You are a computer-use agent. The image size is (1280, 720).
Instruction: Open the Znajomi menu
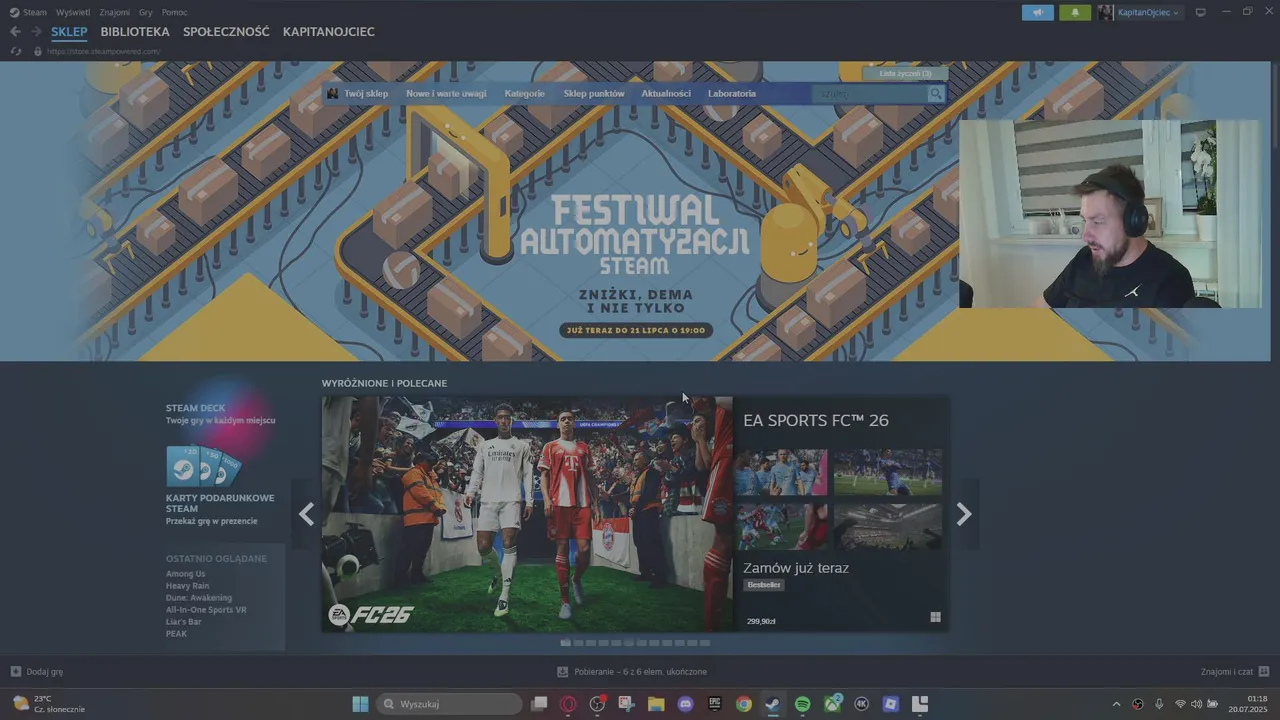point(114,12)
